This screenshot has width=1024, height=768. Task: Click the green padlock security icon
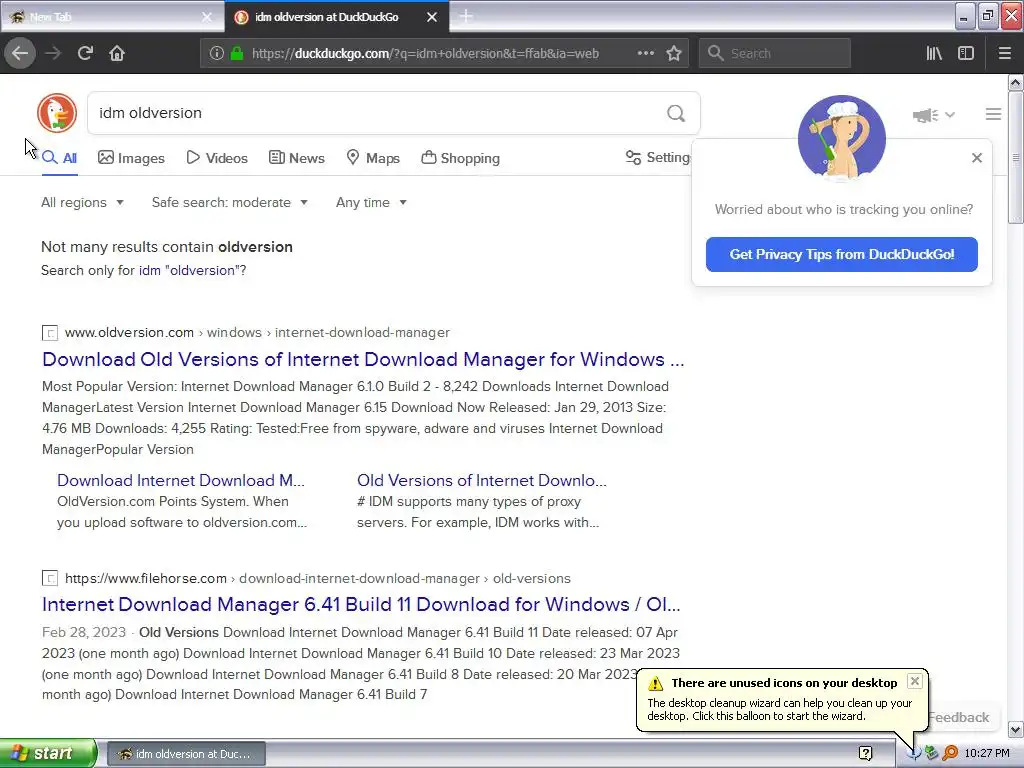point(237,54)
